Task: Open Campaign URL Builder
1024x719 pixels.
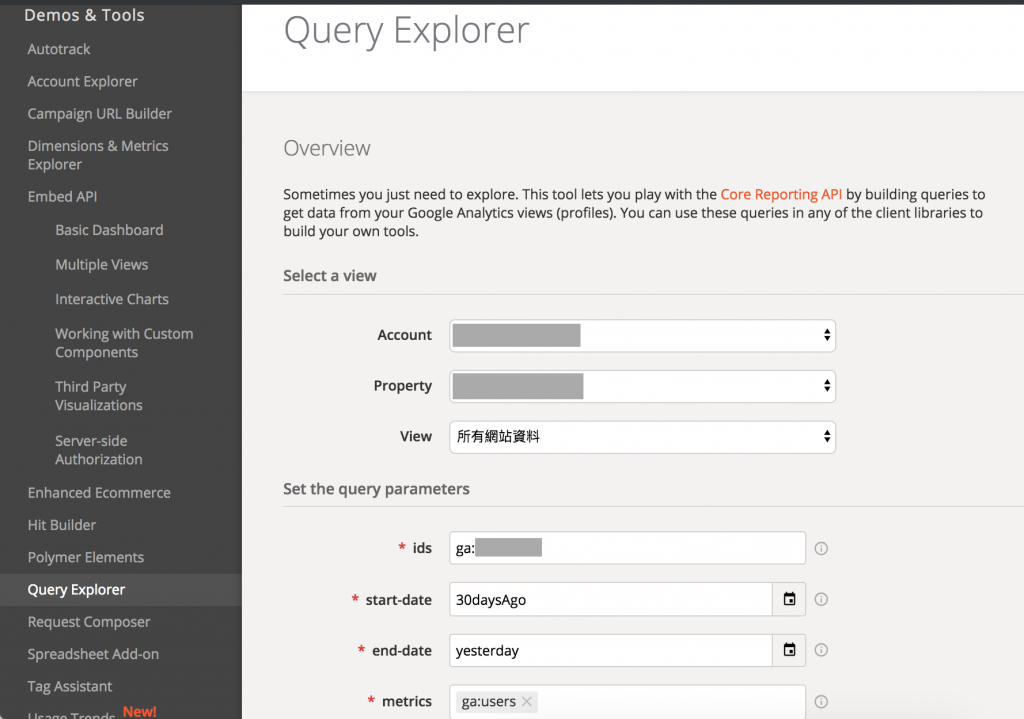Action: [99, 114]
